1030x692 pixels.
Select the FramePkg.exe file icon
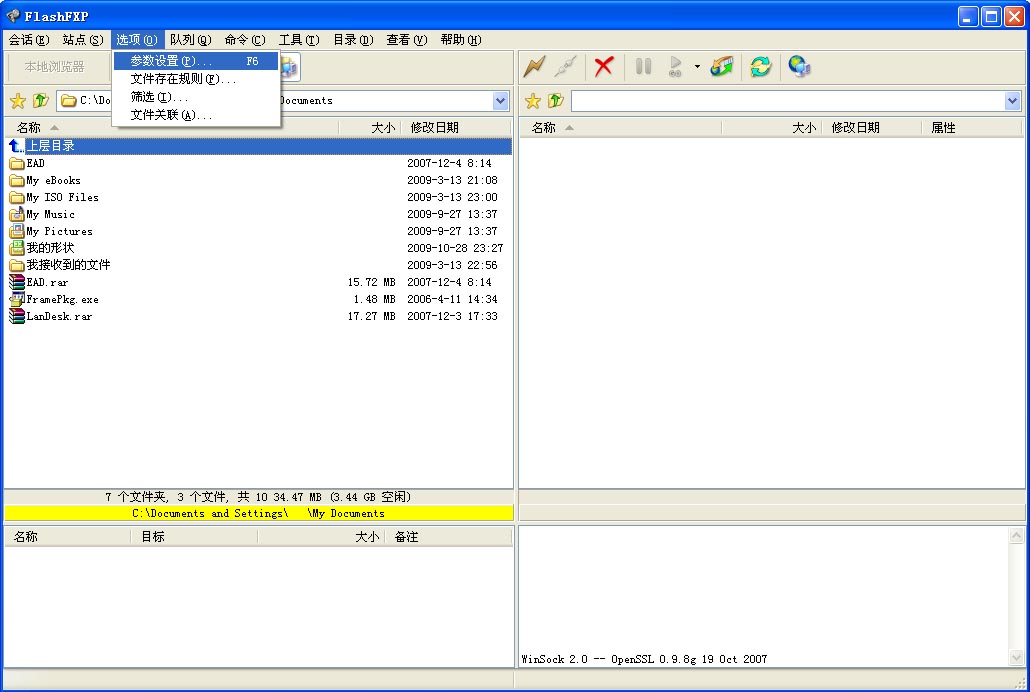coord(16,300)
